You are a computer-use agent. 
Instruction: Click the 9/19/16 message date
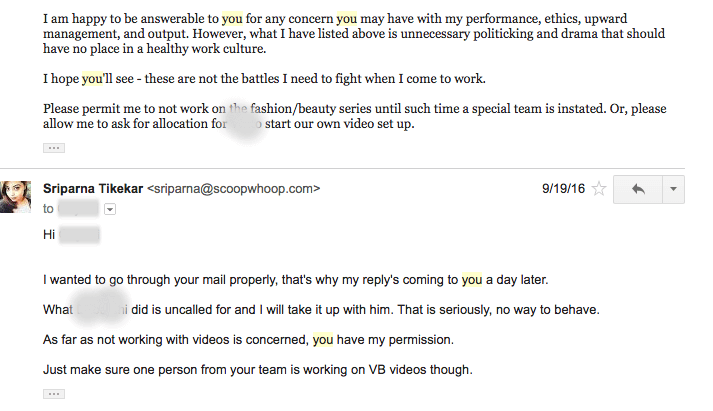[561, 187]
